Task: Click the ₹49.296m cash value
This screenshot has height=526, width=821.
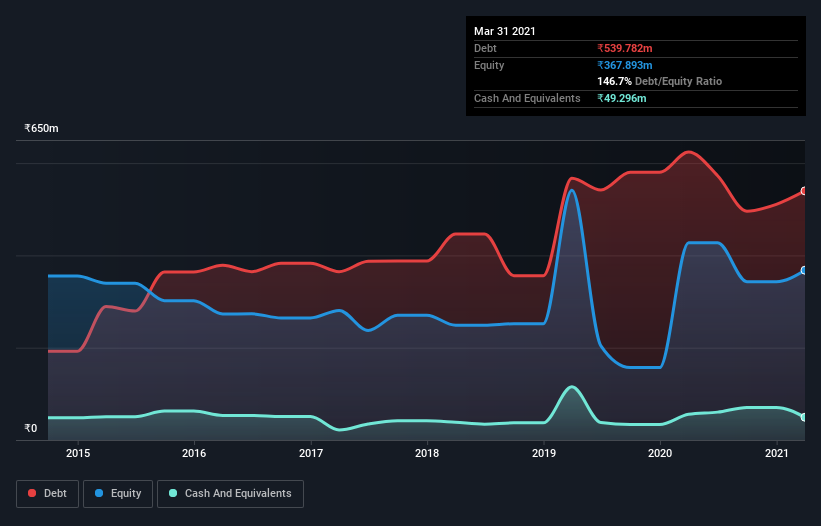Action: [x=622, y=98]
